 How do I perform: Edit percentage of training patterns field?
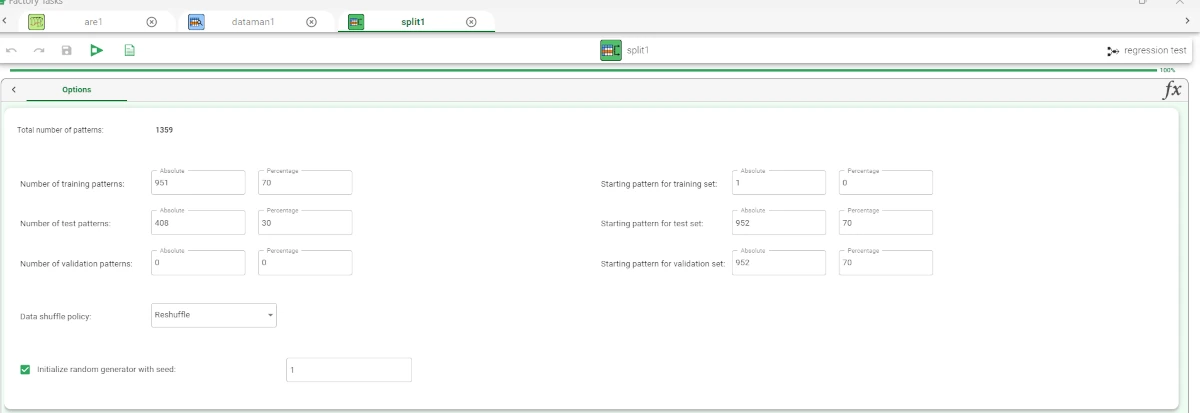304,182
